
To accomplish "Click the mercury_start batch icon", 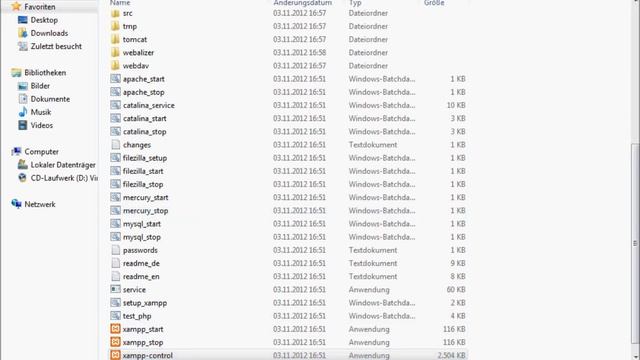I will [x=116, y=197].
